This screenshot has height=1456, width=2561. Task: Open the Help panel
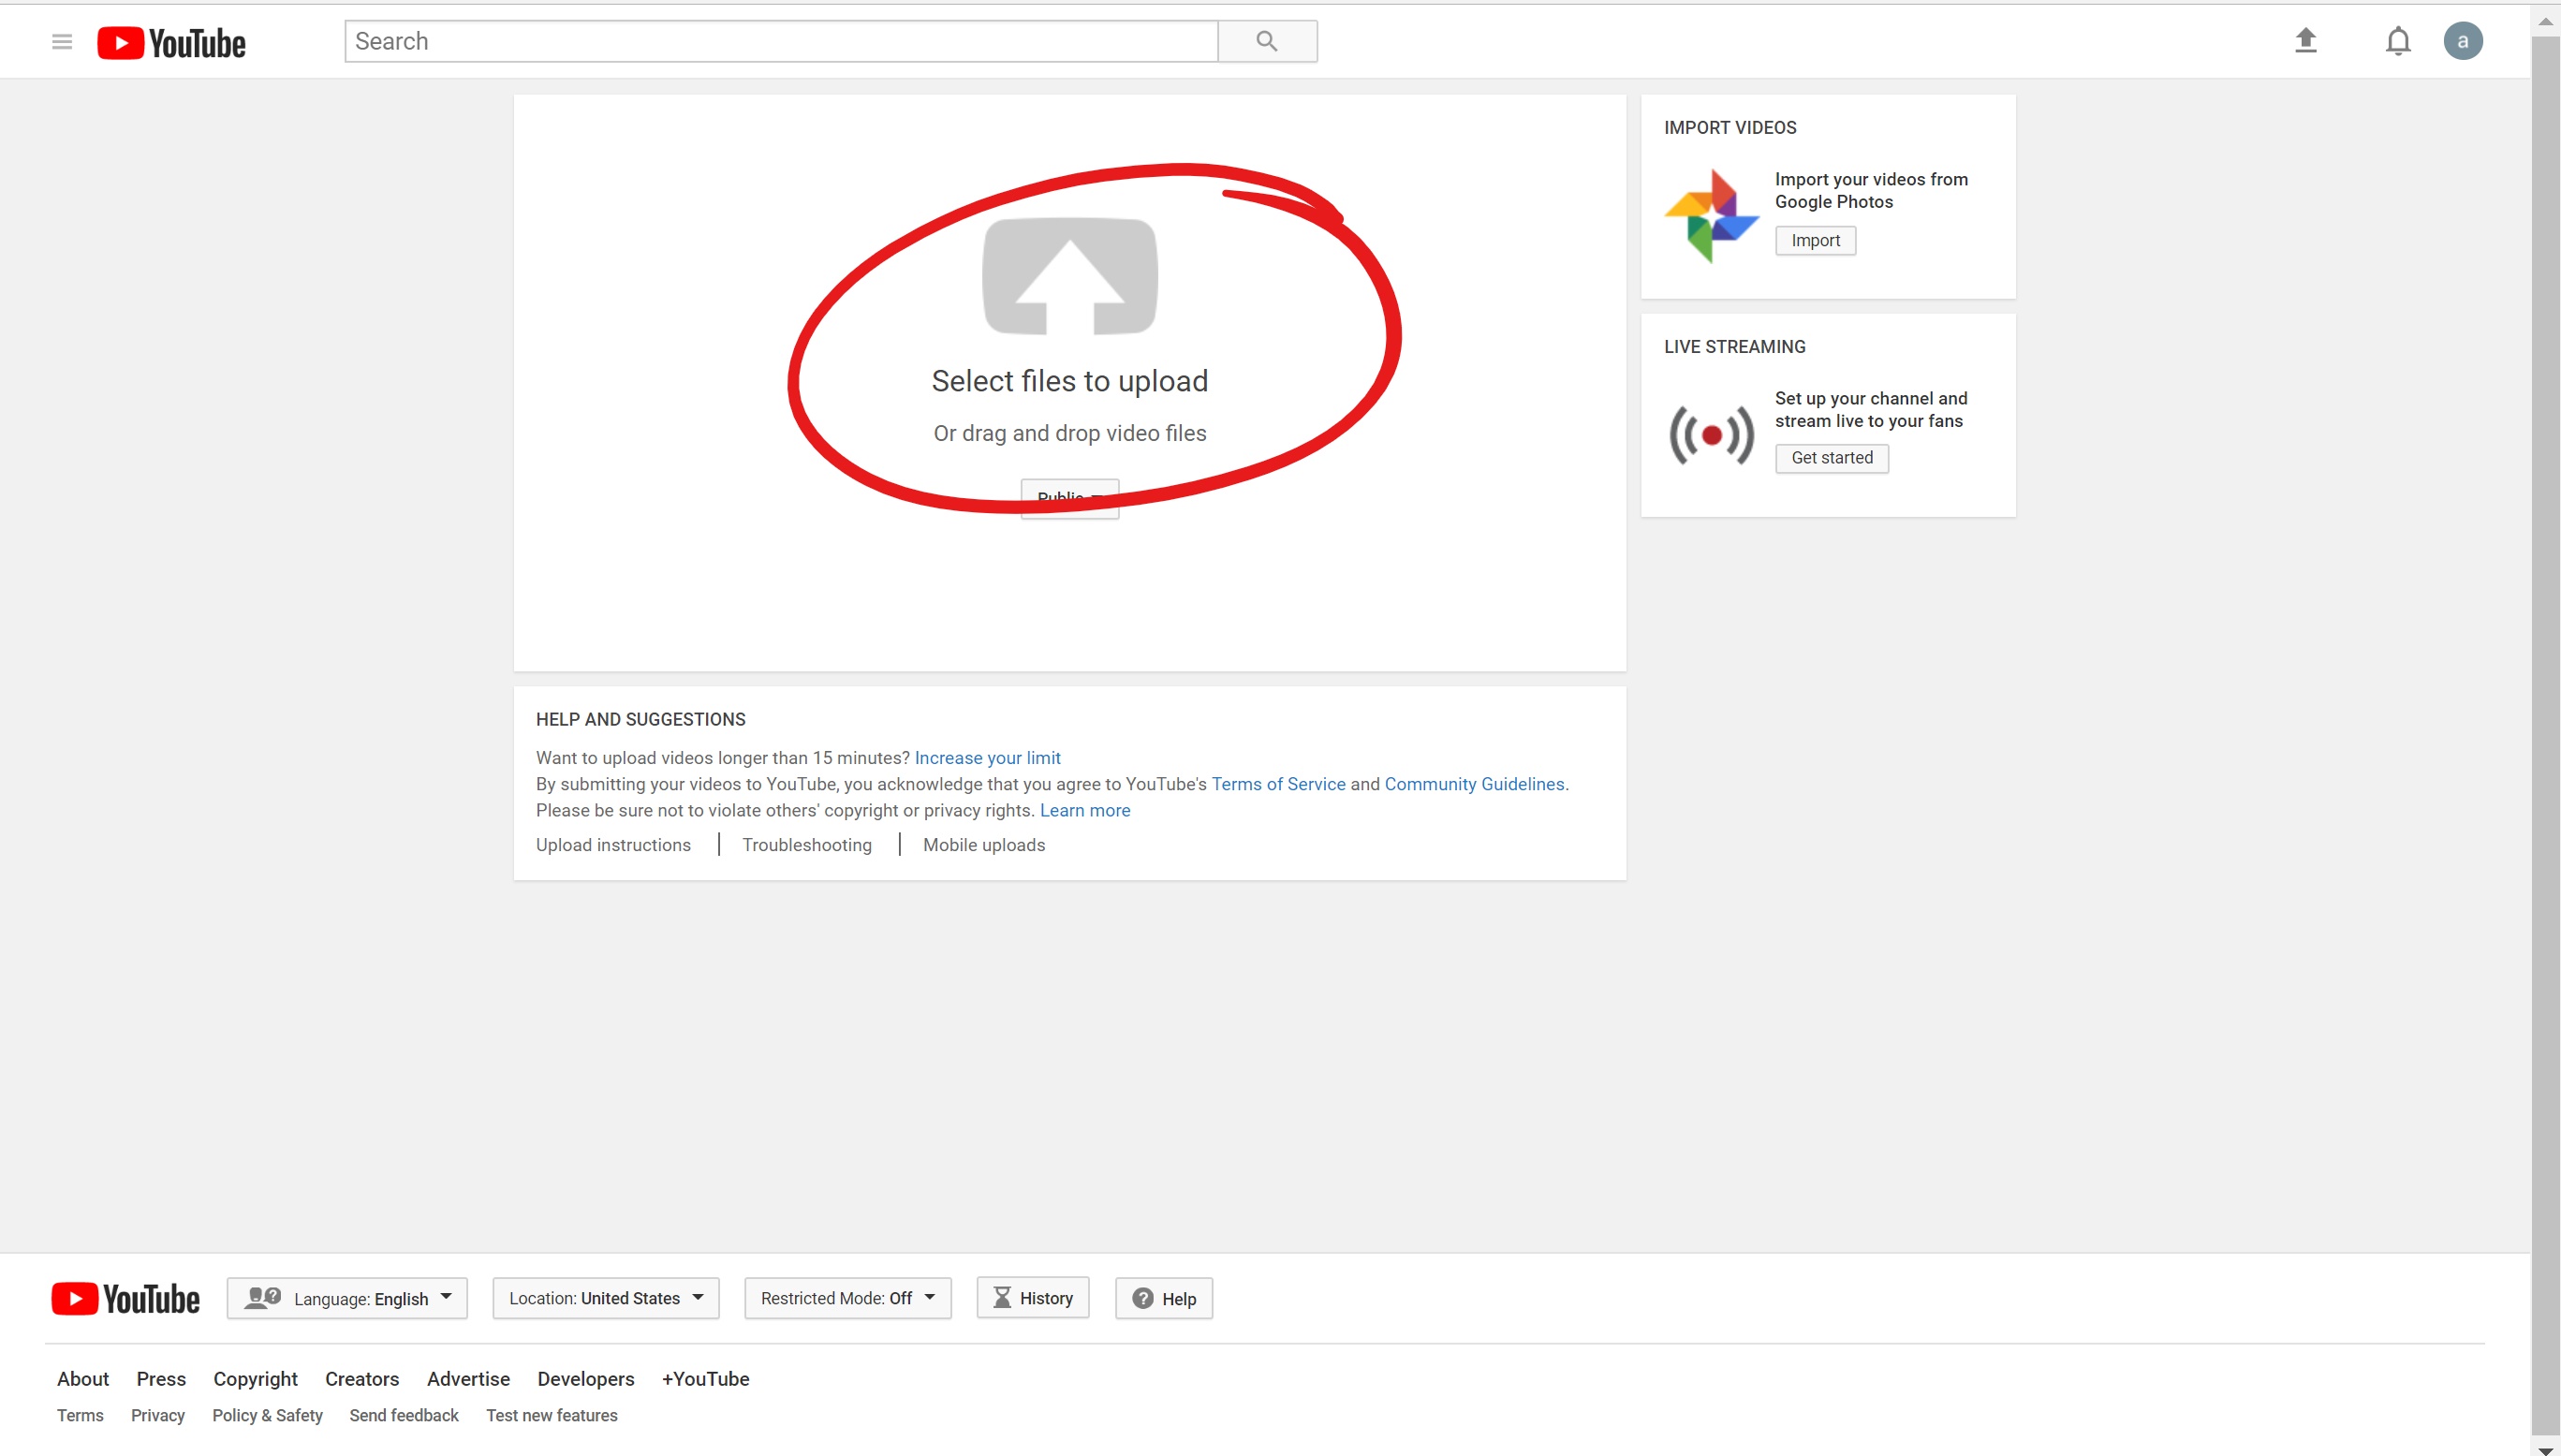click(x=1163, y=1298)
